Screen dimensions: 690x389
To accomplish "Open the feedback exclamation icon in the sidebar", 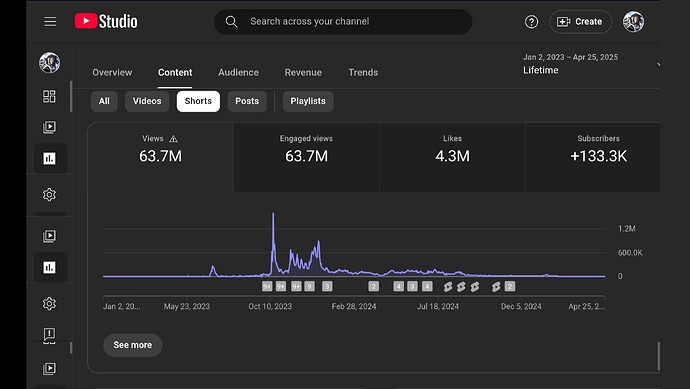I will tap(49, 334).
